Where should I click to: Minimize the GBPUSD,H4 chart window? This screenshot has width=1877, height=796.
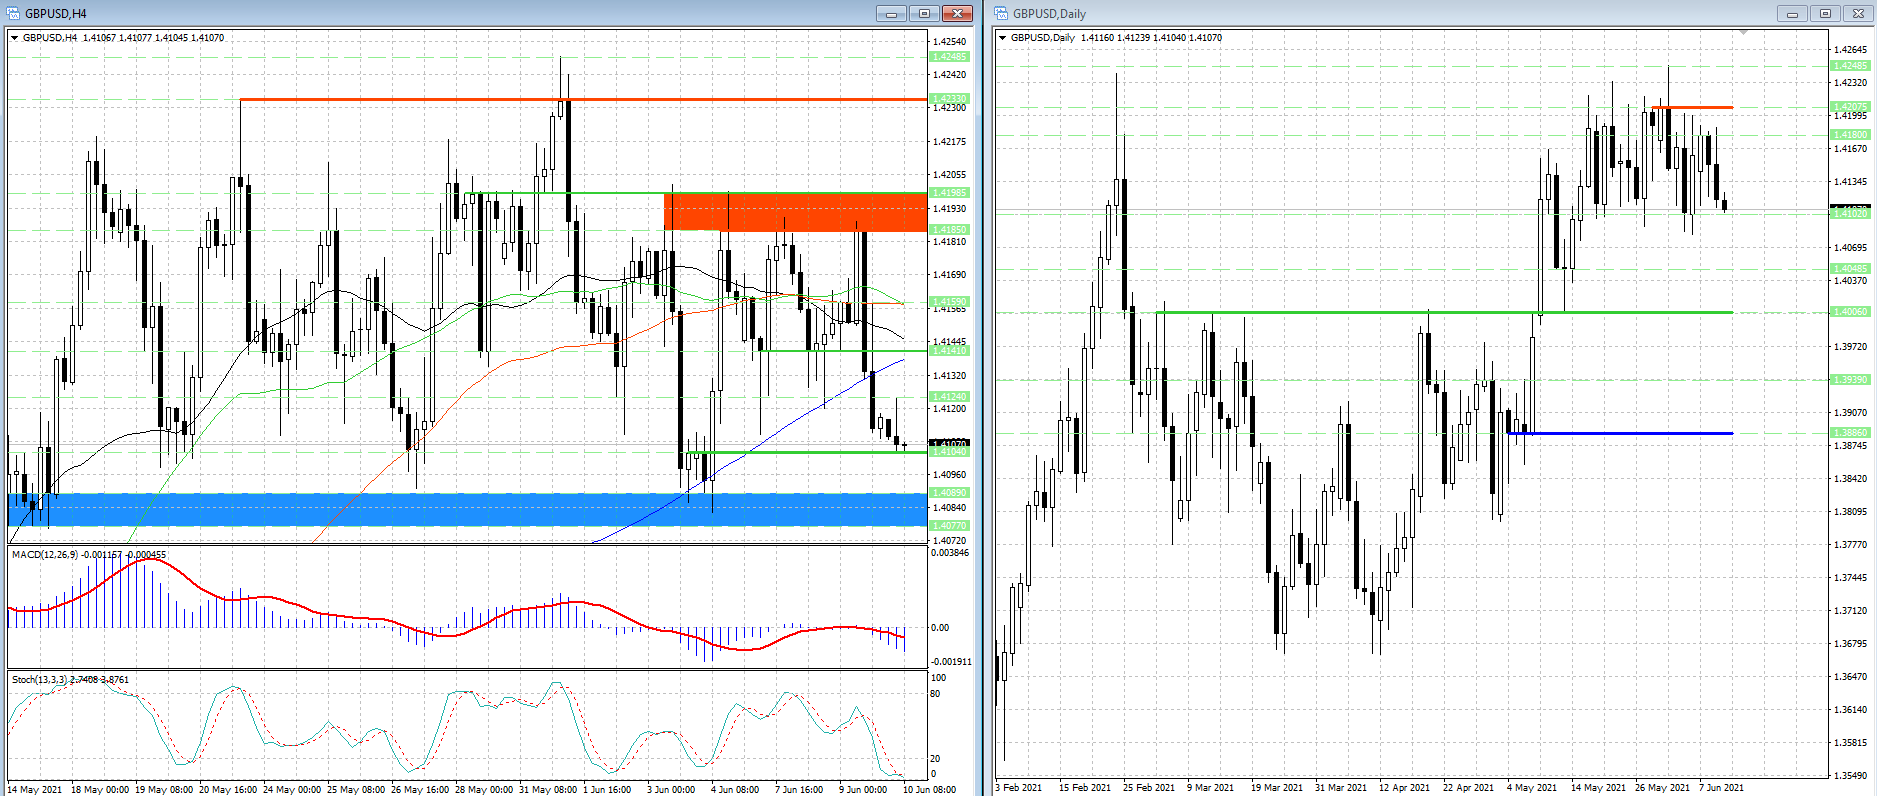point(891,13)
